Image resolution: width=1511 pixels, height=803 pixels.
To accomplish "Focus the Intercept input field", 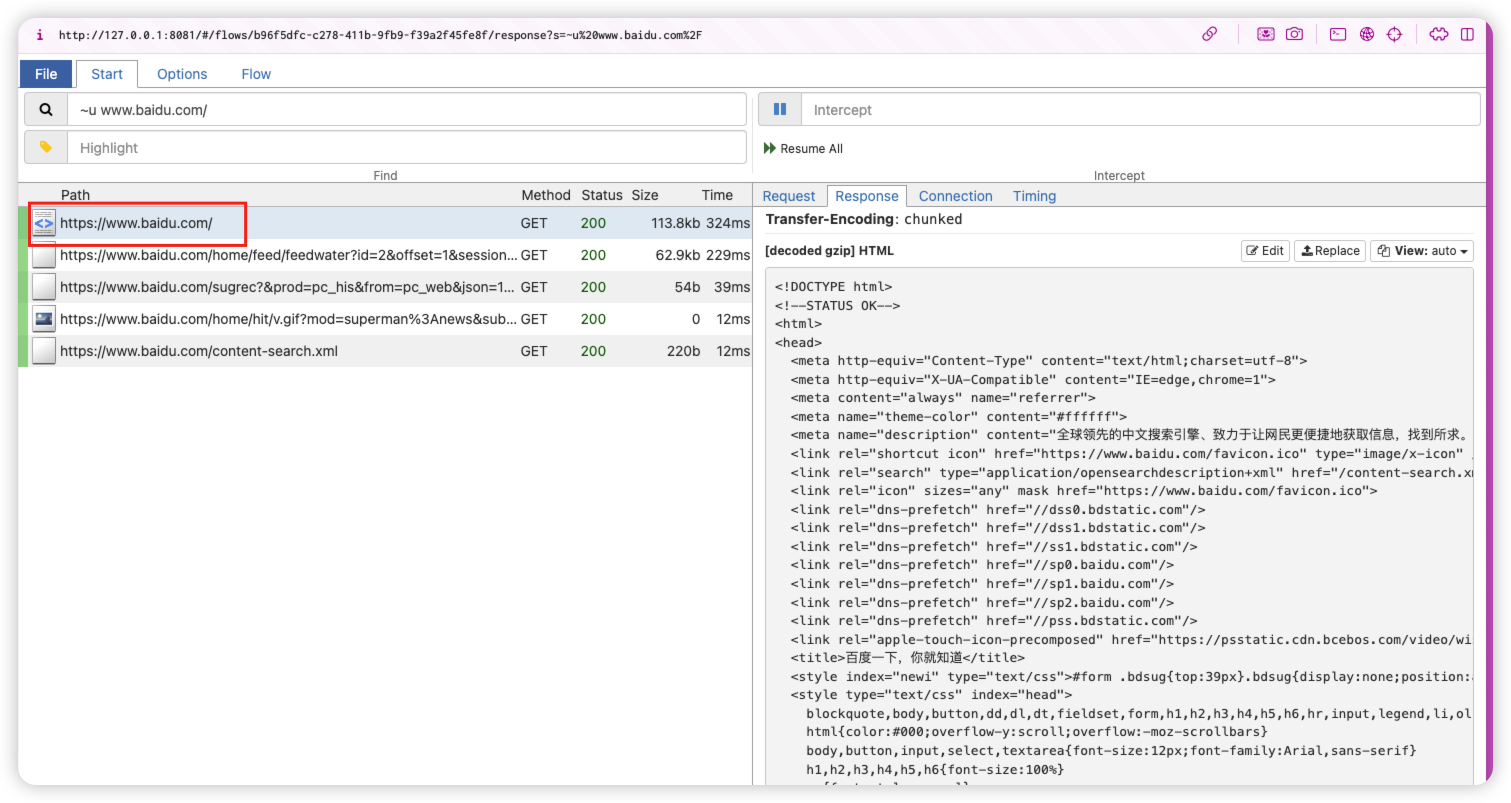I will 1140,110.
